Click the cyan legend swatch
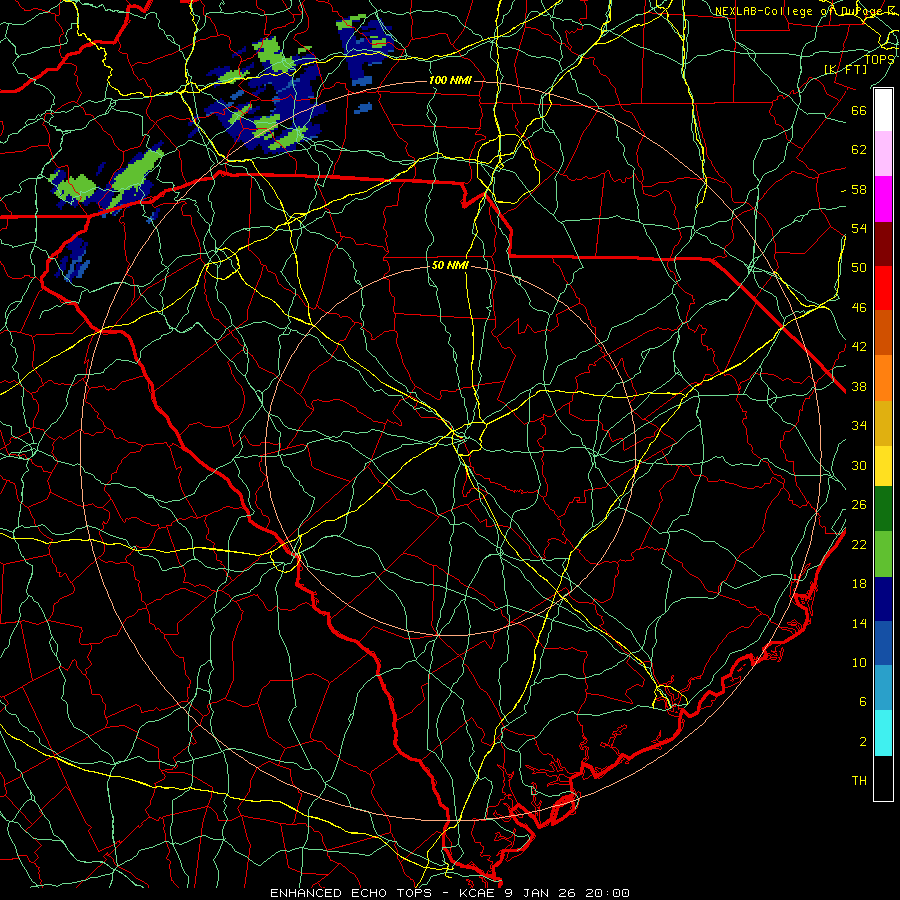Viewport: 900px width, 900px height. (883, 733)
